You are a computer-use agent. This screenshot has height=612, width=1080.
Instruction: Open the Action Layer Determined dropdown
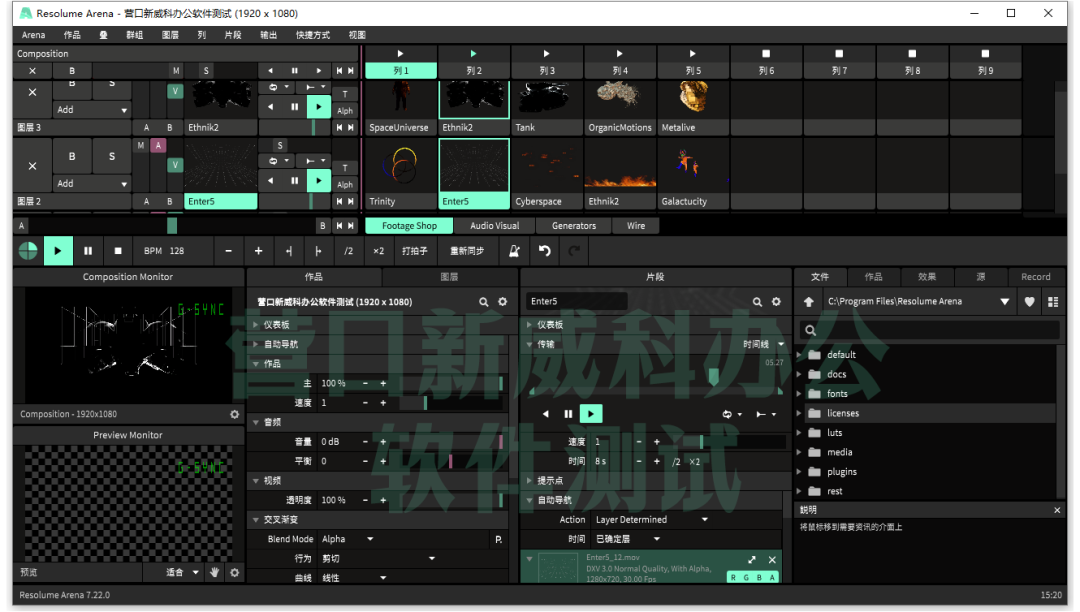pyautogui.click(x=650, y=520)
